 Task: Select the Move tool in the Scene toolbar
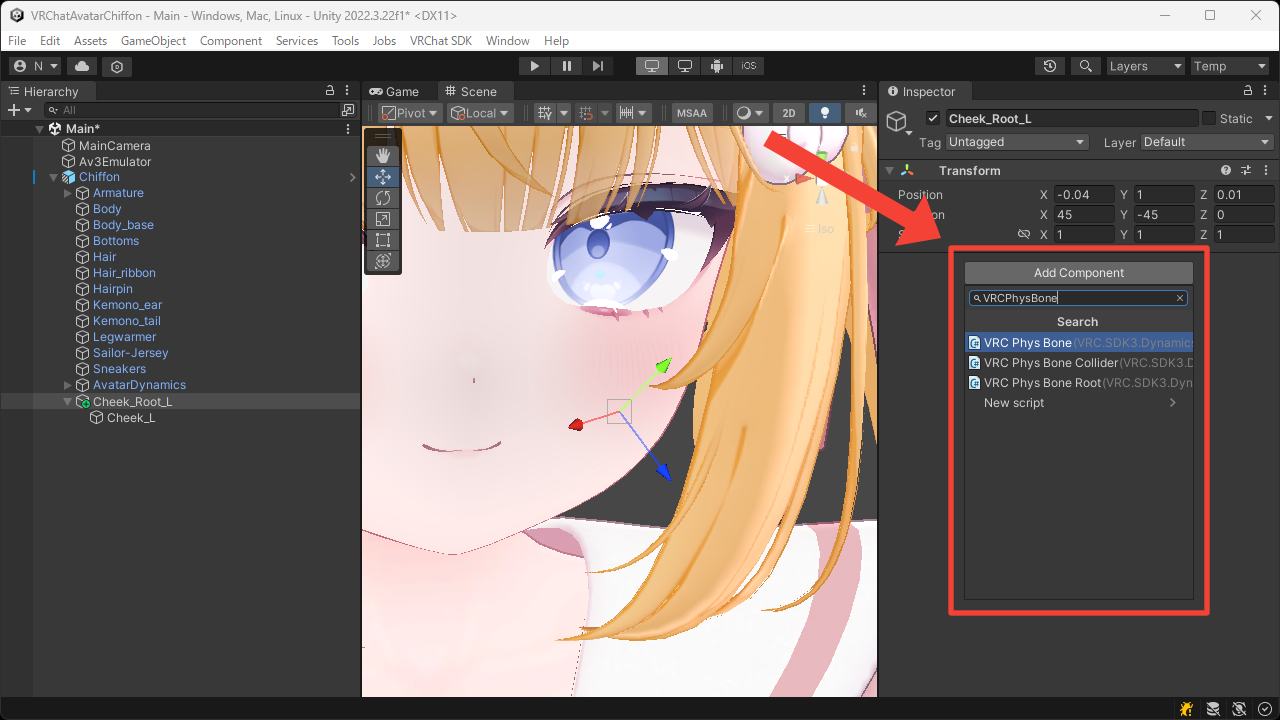click(x=383, y=176)
